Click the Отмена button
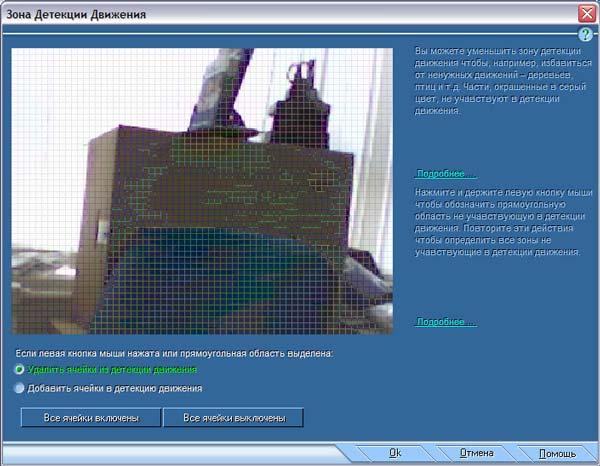 click(x=476, y=453)
